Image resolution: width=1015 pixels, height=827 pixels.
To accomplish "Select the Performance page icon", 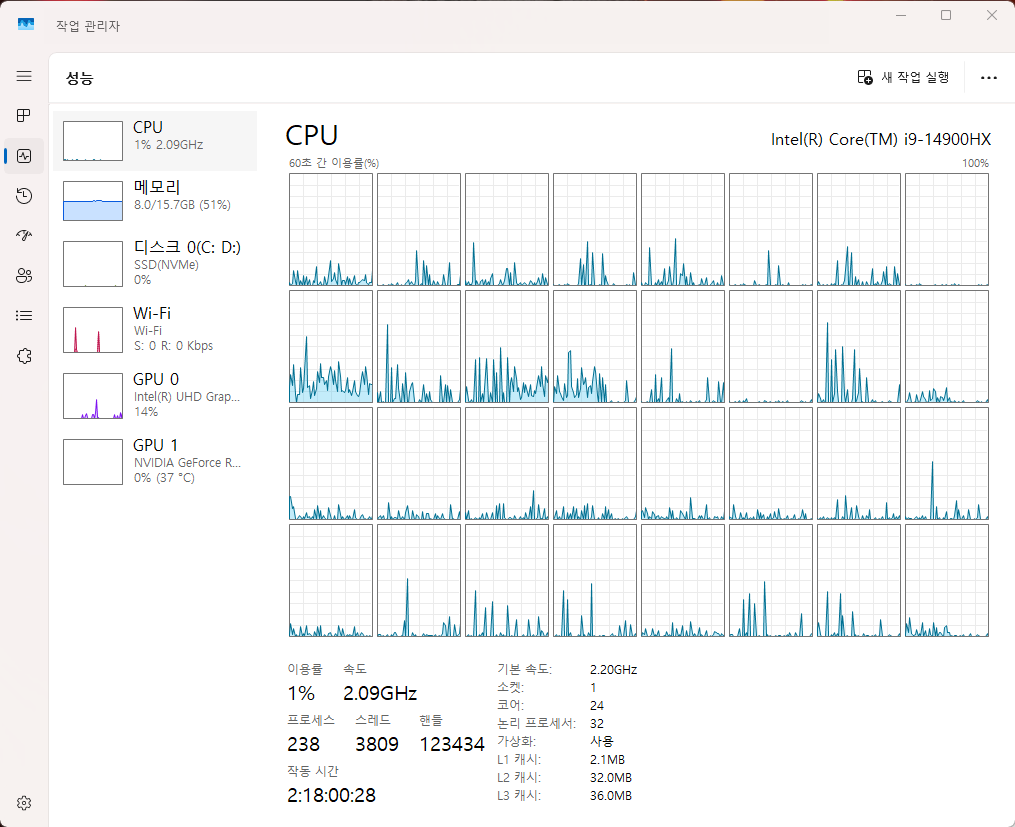I will (24, 156).
